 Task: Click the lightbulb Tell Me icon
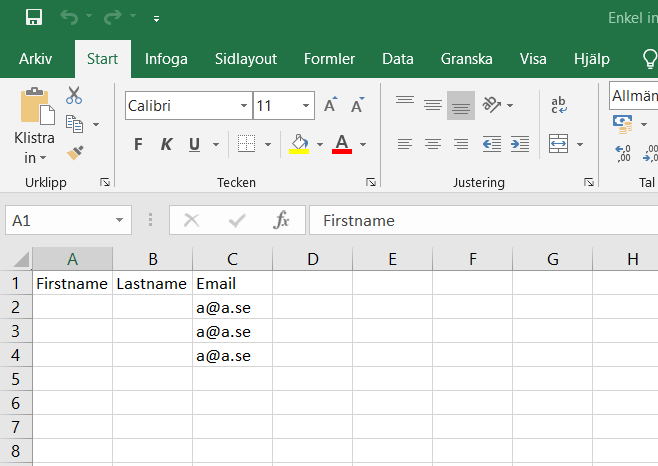tap(650, 59)
